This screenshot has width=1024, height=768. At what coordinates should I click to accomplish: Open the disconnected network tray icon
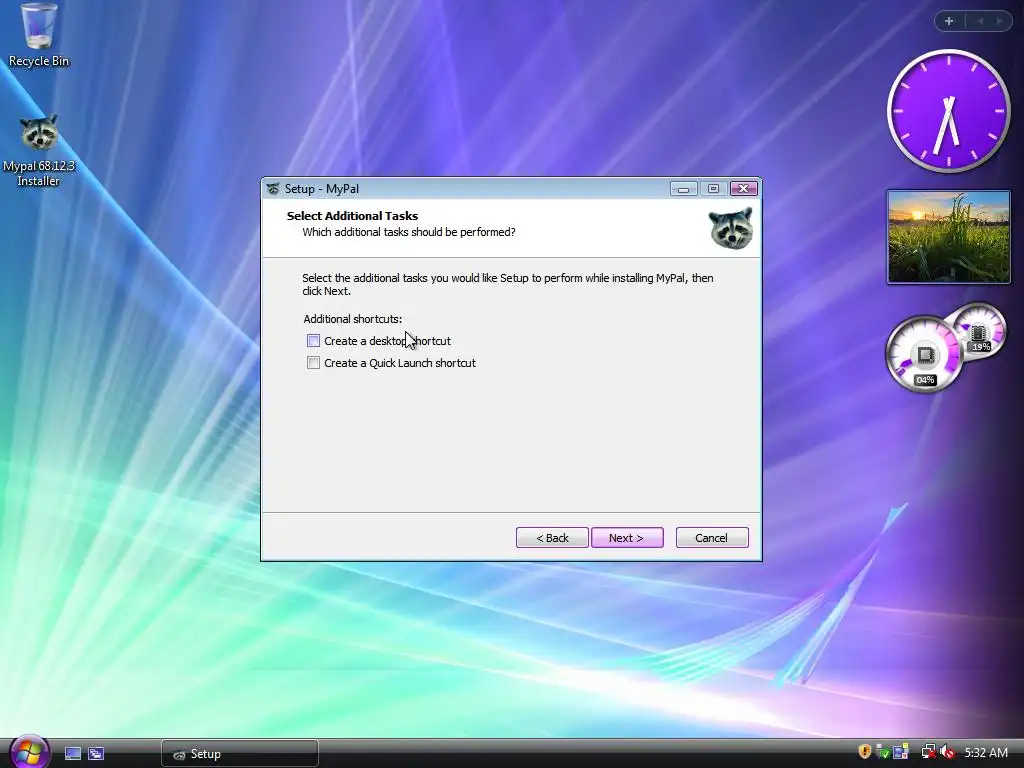point(927,752)
